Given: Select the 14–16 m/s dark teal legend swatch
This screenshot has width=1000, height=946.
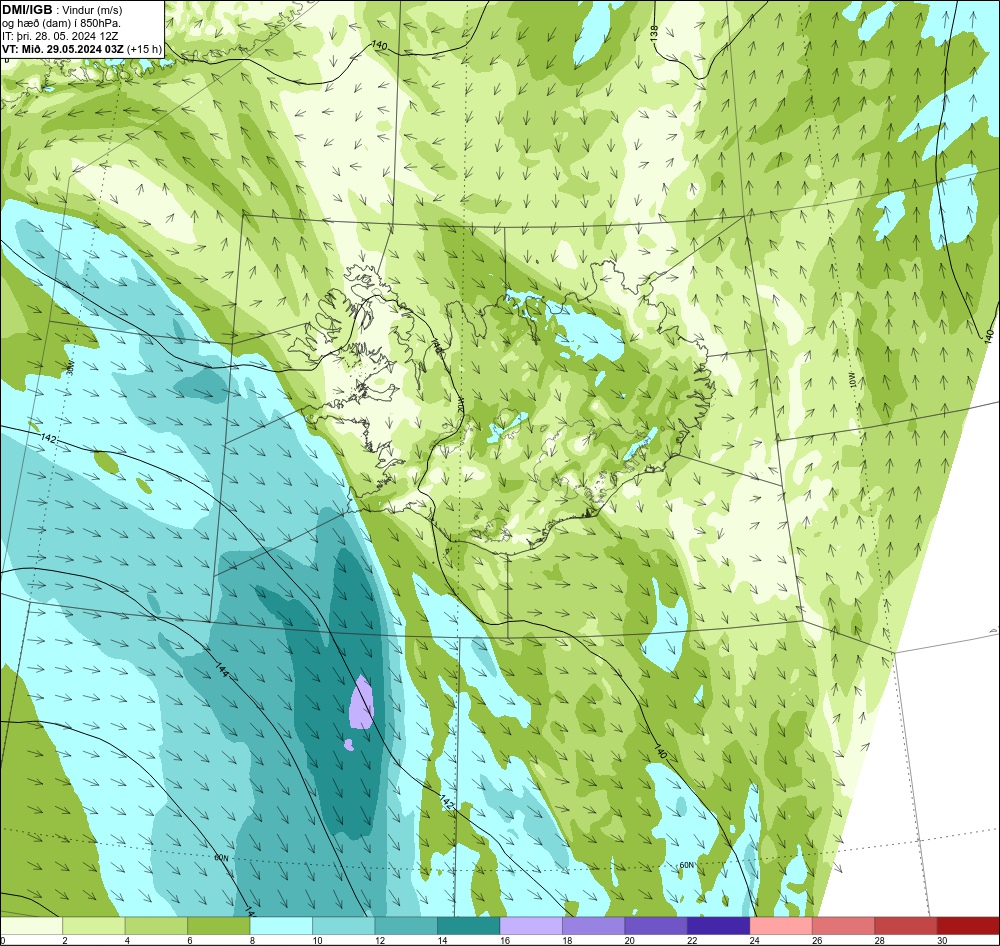Looking at the screenshot, I should click(x=469, y=926).
